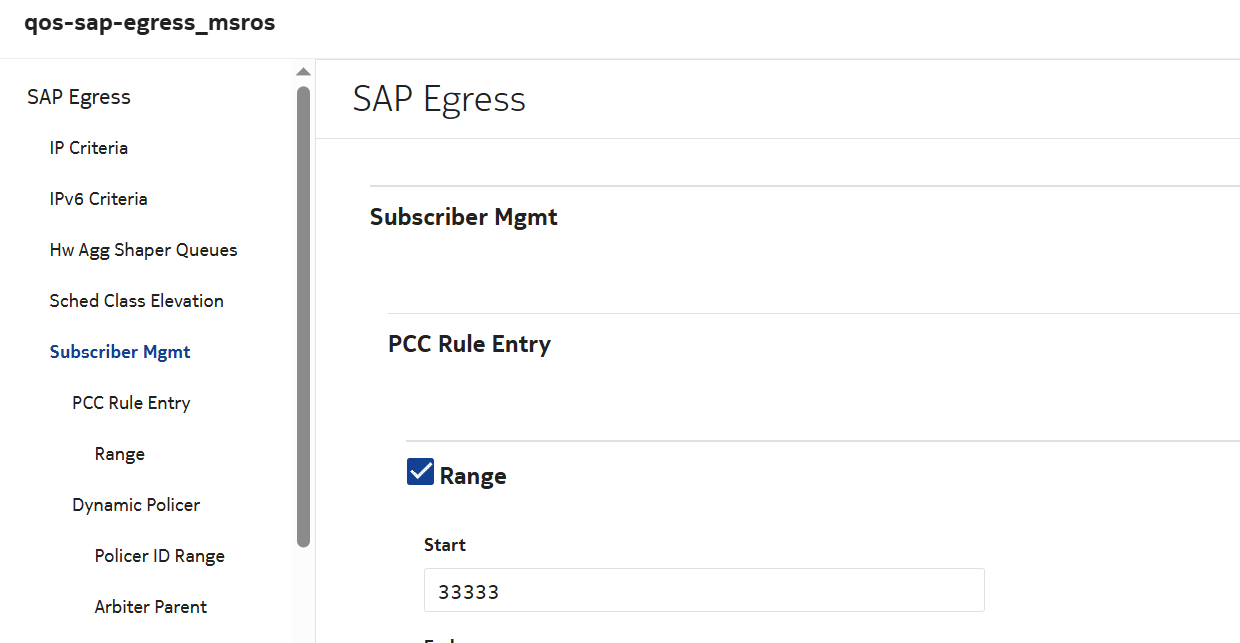This screenshot has height=643, width=1240.
Task: Jump to Sched Class Elevation
Action: 136,301
